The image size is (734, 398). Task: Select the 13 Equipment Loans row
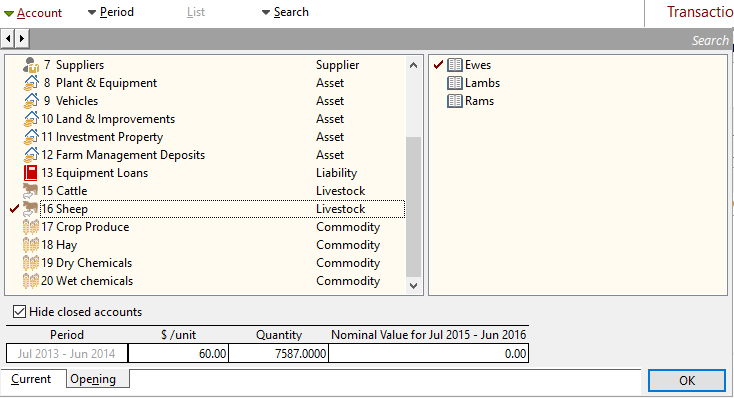point(213,173)
